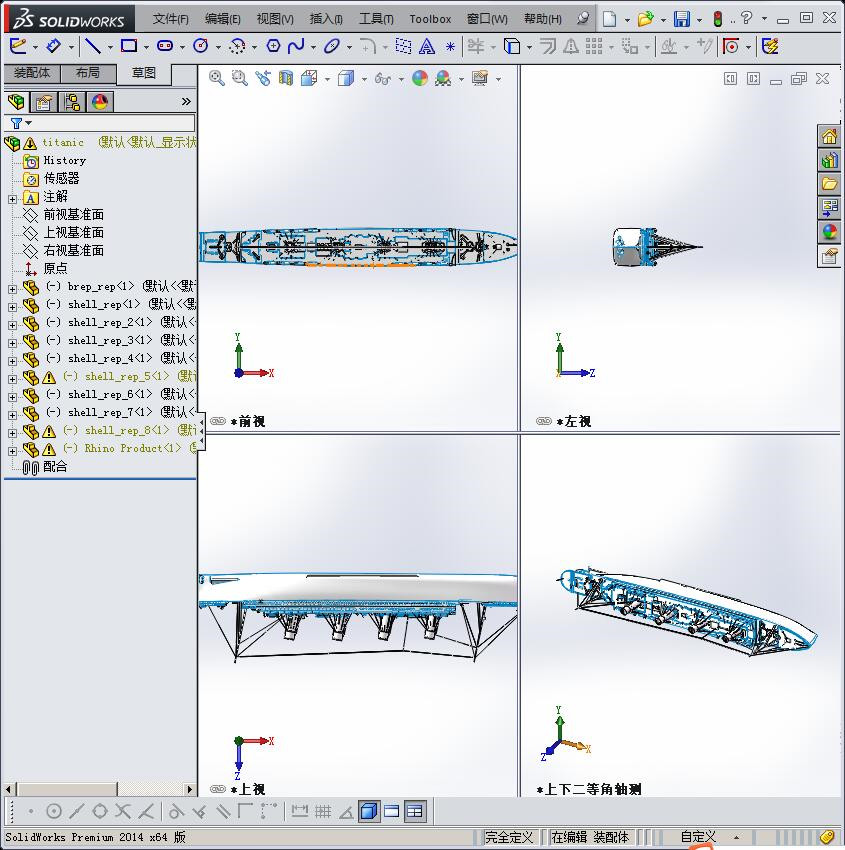The height and width of the screenshot is (850, 845).
Task: Select the Line sketch tool
Action: [93, 46]
